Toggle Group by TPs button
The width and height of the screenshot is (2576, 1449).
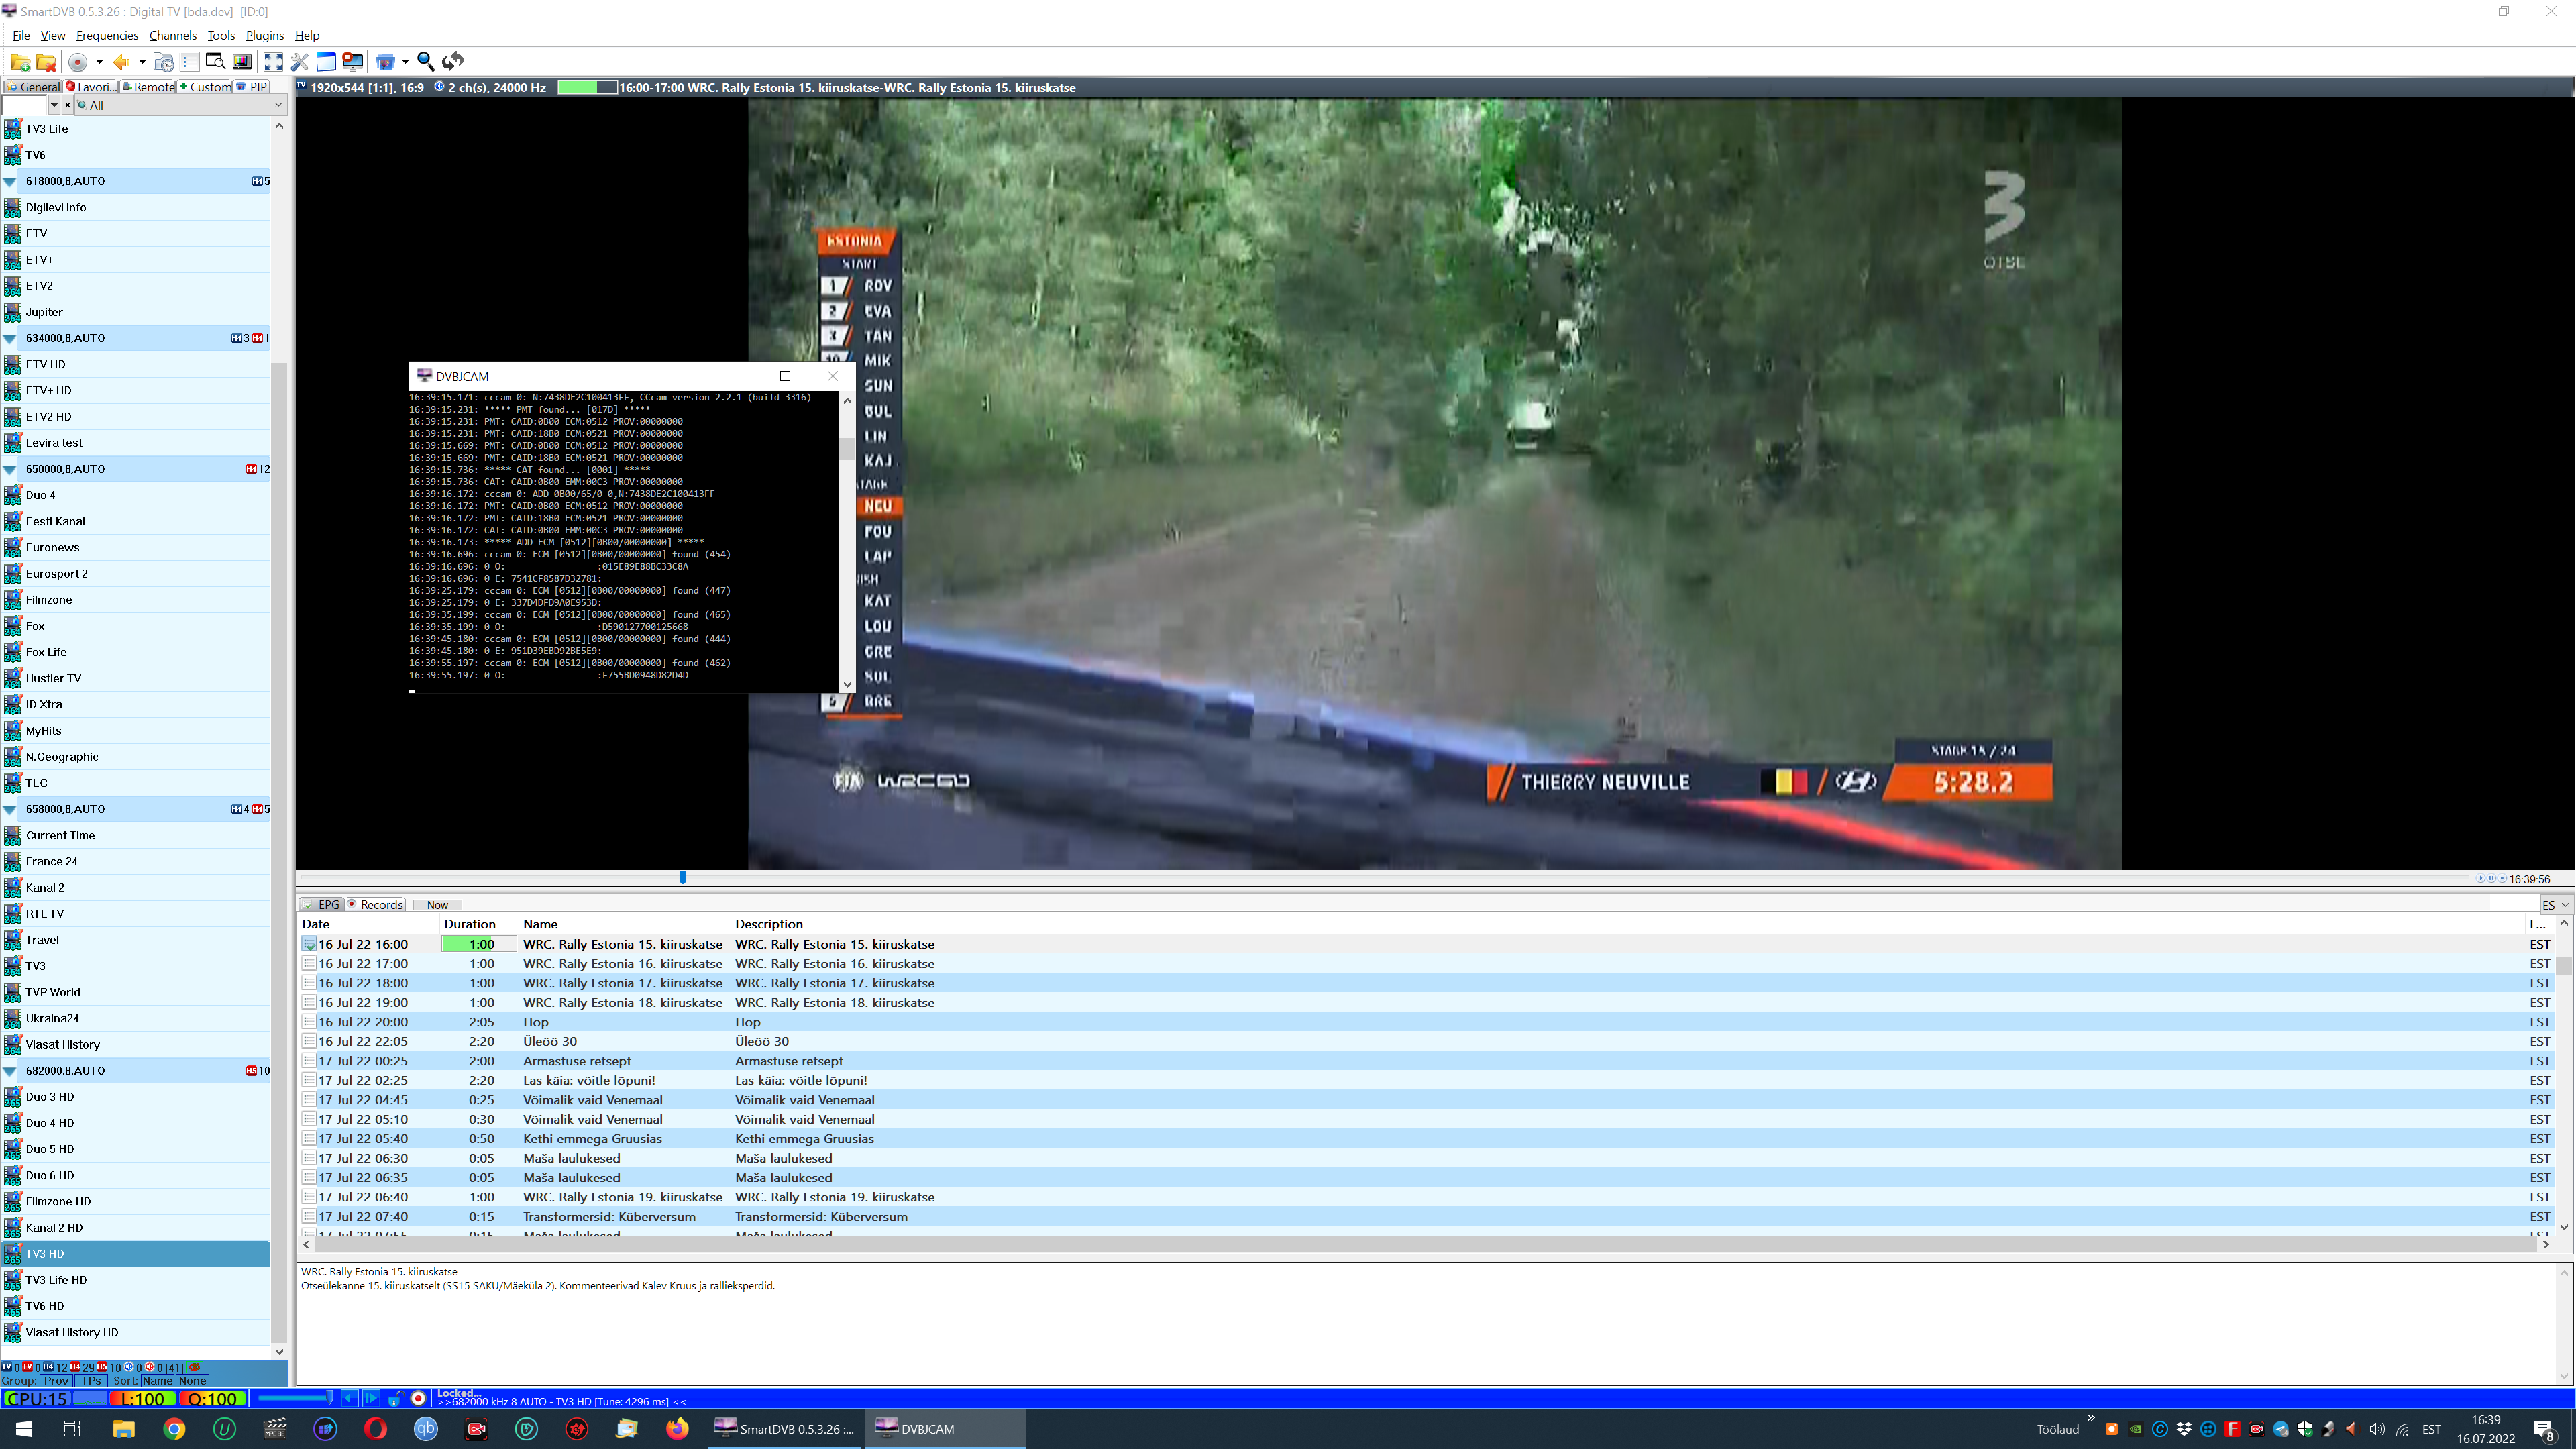click(x=91, y=1380)
